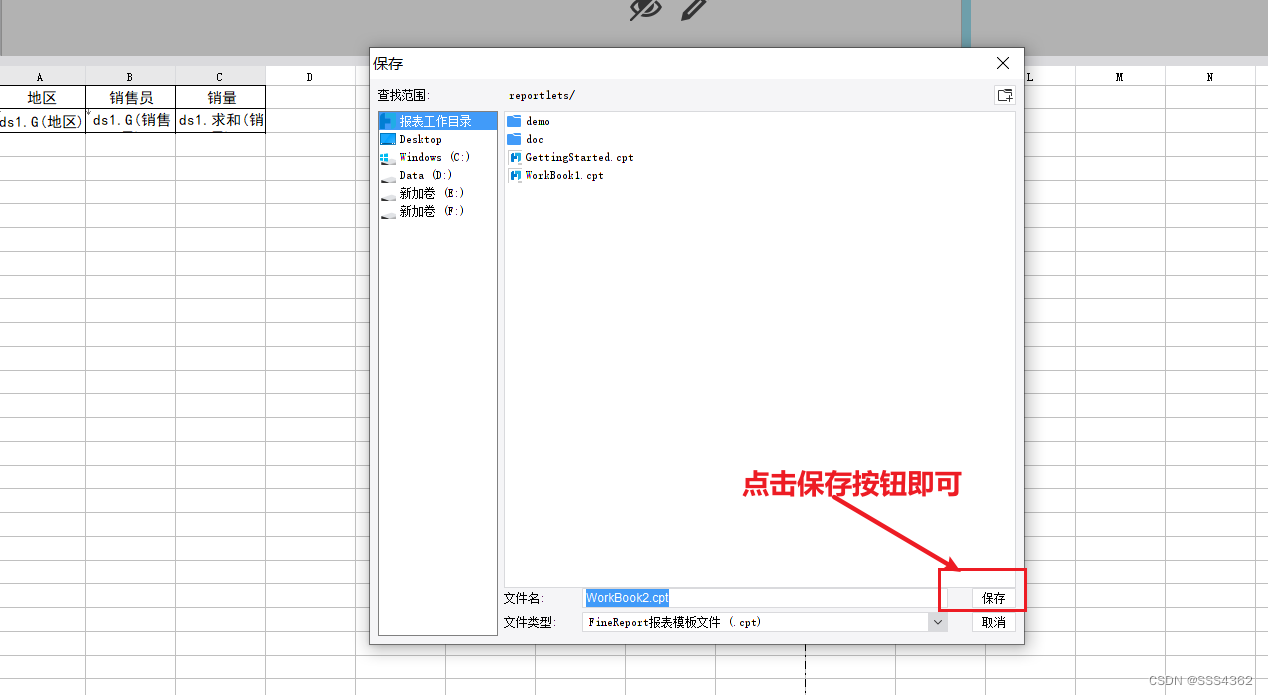Click the new folder icon in save dialog
This screenshot has width=1268, height=695.
[x=1004, y=95]
